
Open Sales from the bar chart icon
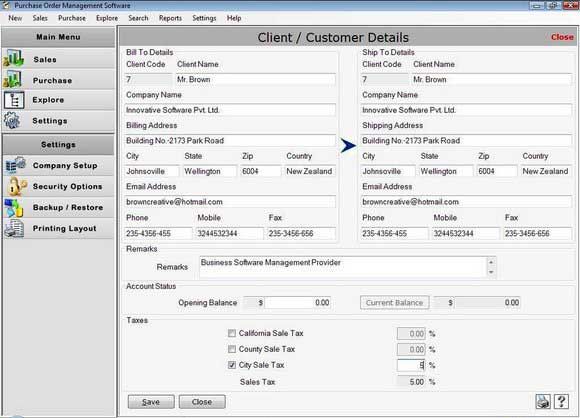[x=14, y=58]
